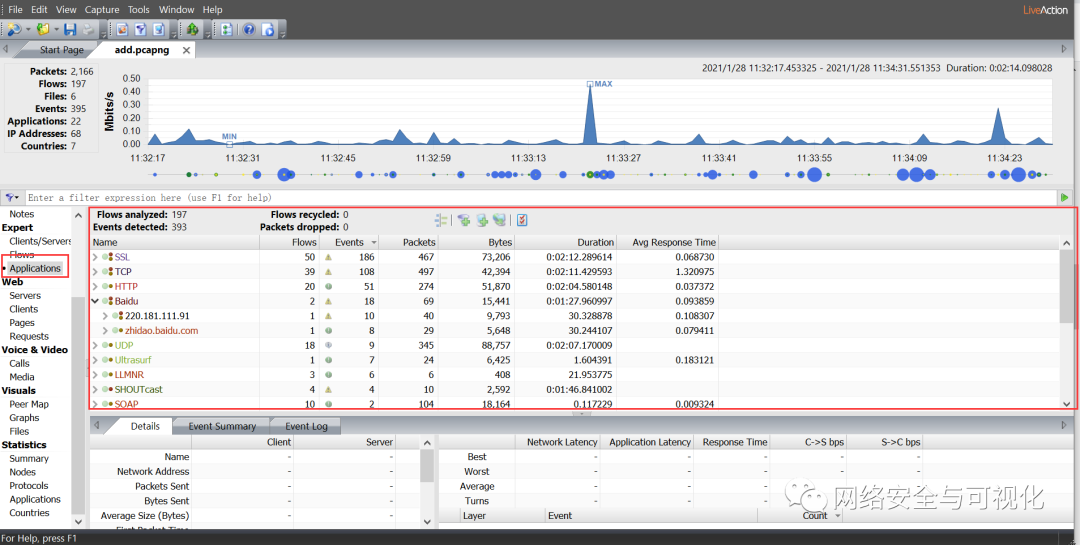Select the LLMNR row name

coord(128,375)
